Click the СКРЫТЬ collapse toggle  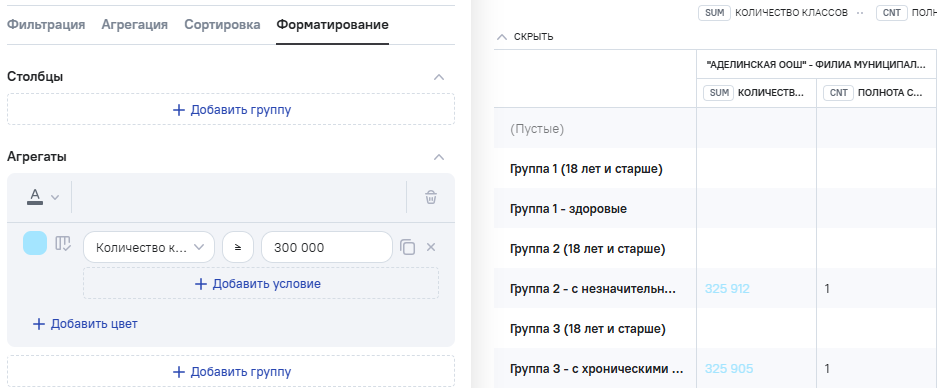[x=525, y=37]
